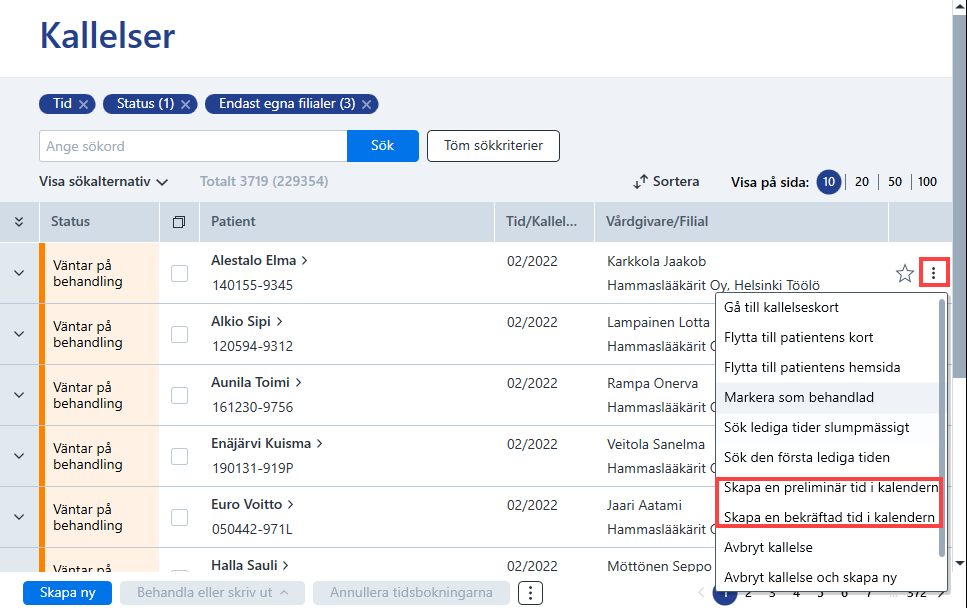Click select-all icon in table header
The height and width of the screenshot is (608, 967).
[179, 222]
